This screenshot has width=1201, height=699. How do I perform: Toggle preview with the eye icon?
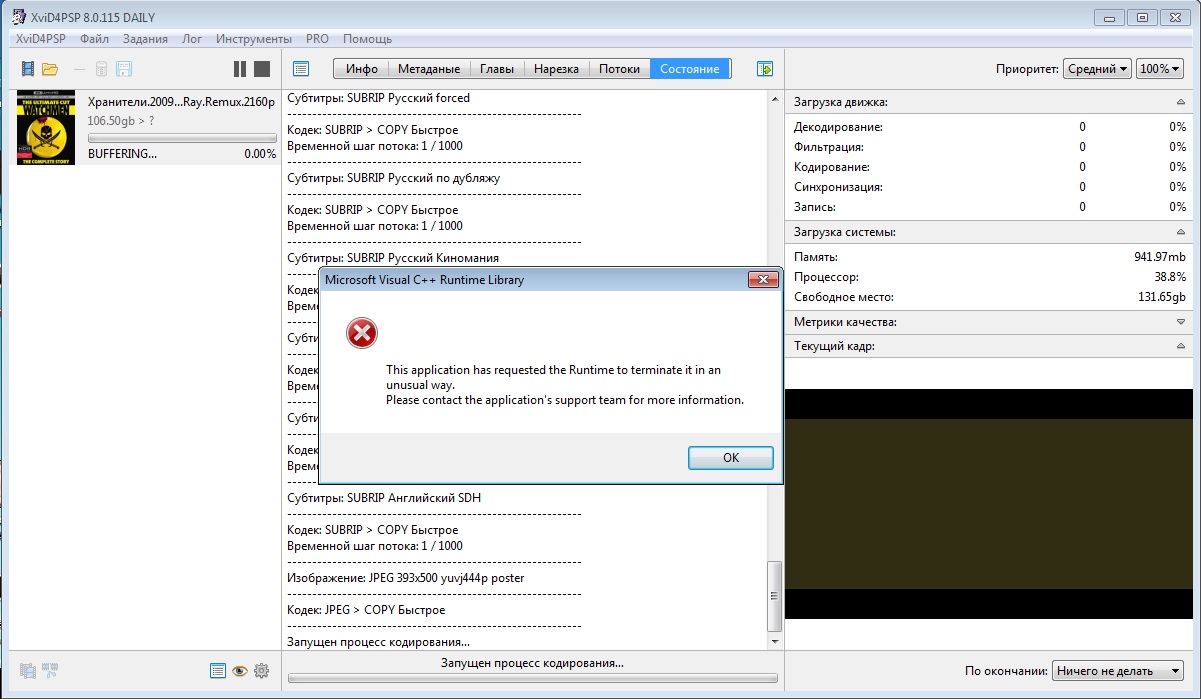240,671
